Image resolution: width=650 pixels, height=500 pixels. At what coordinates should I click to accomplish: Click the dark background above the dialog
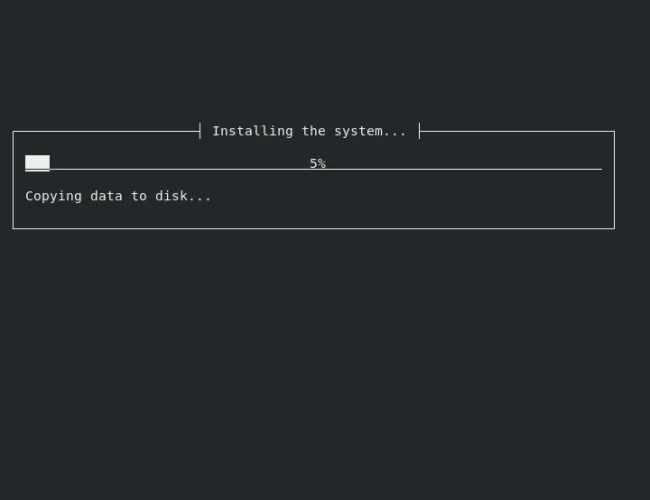click(325, 60)
